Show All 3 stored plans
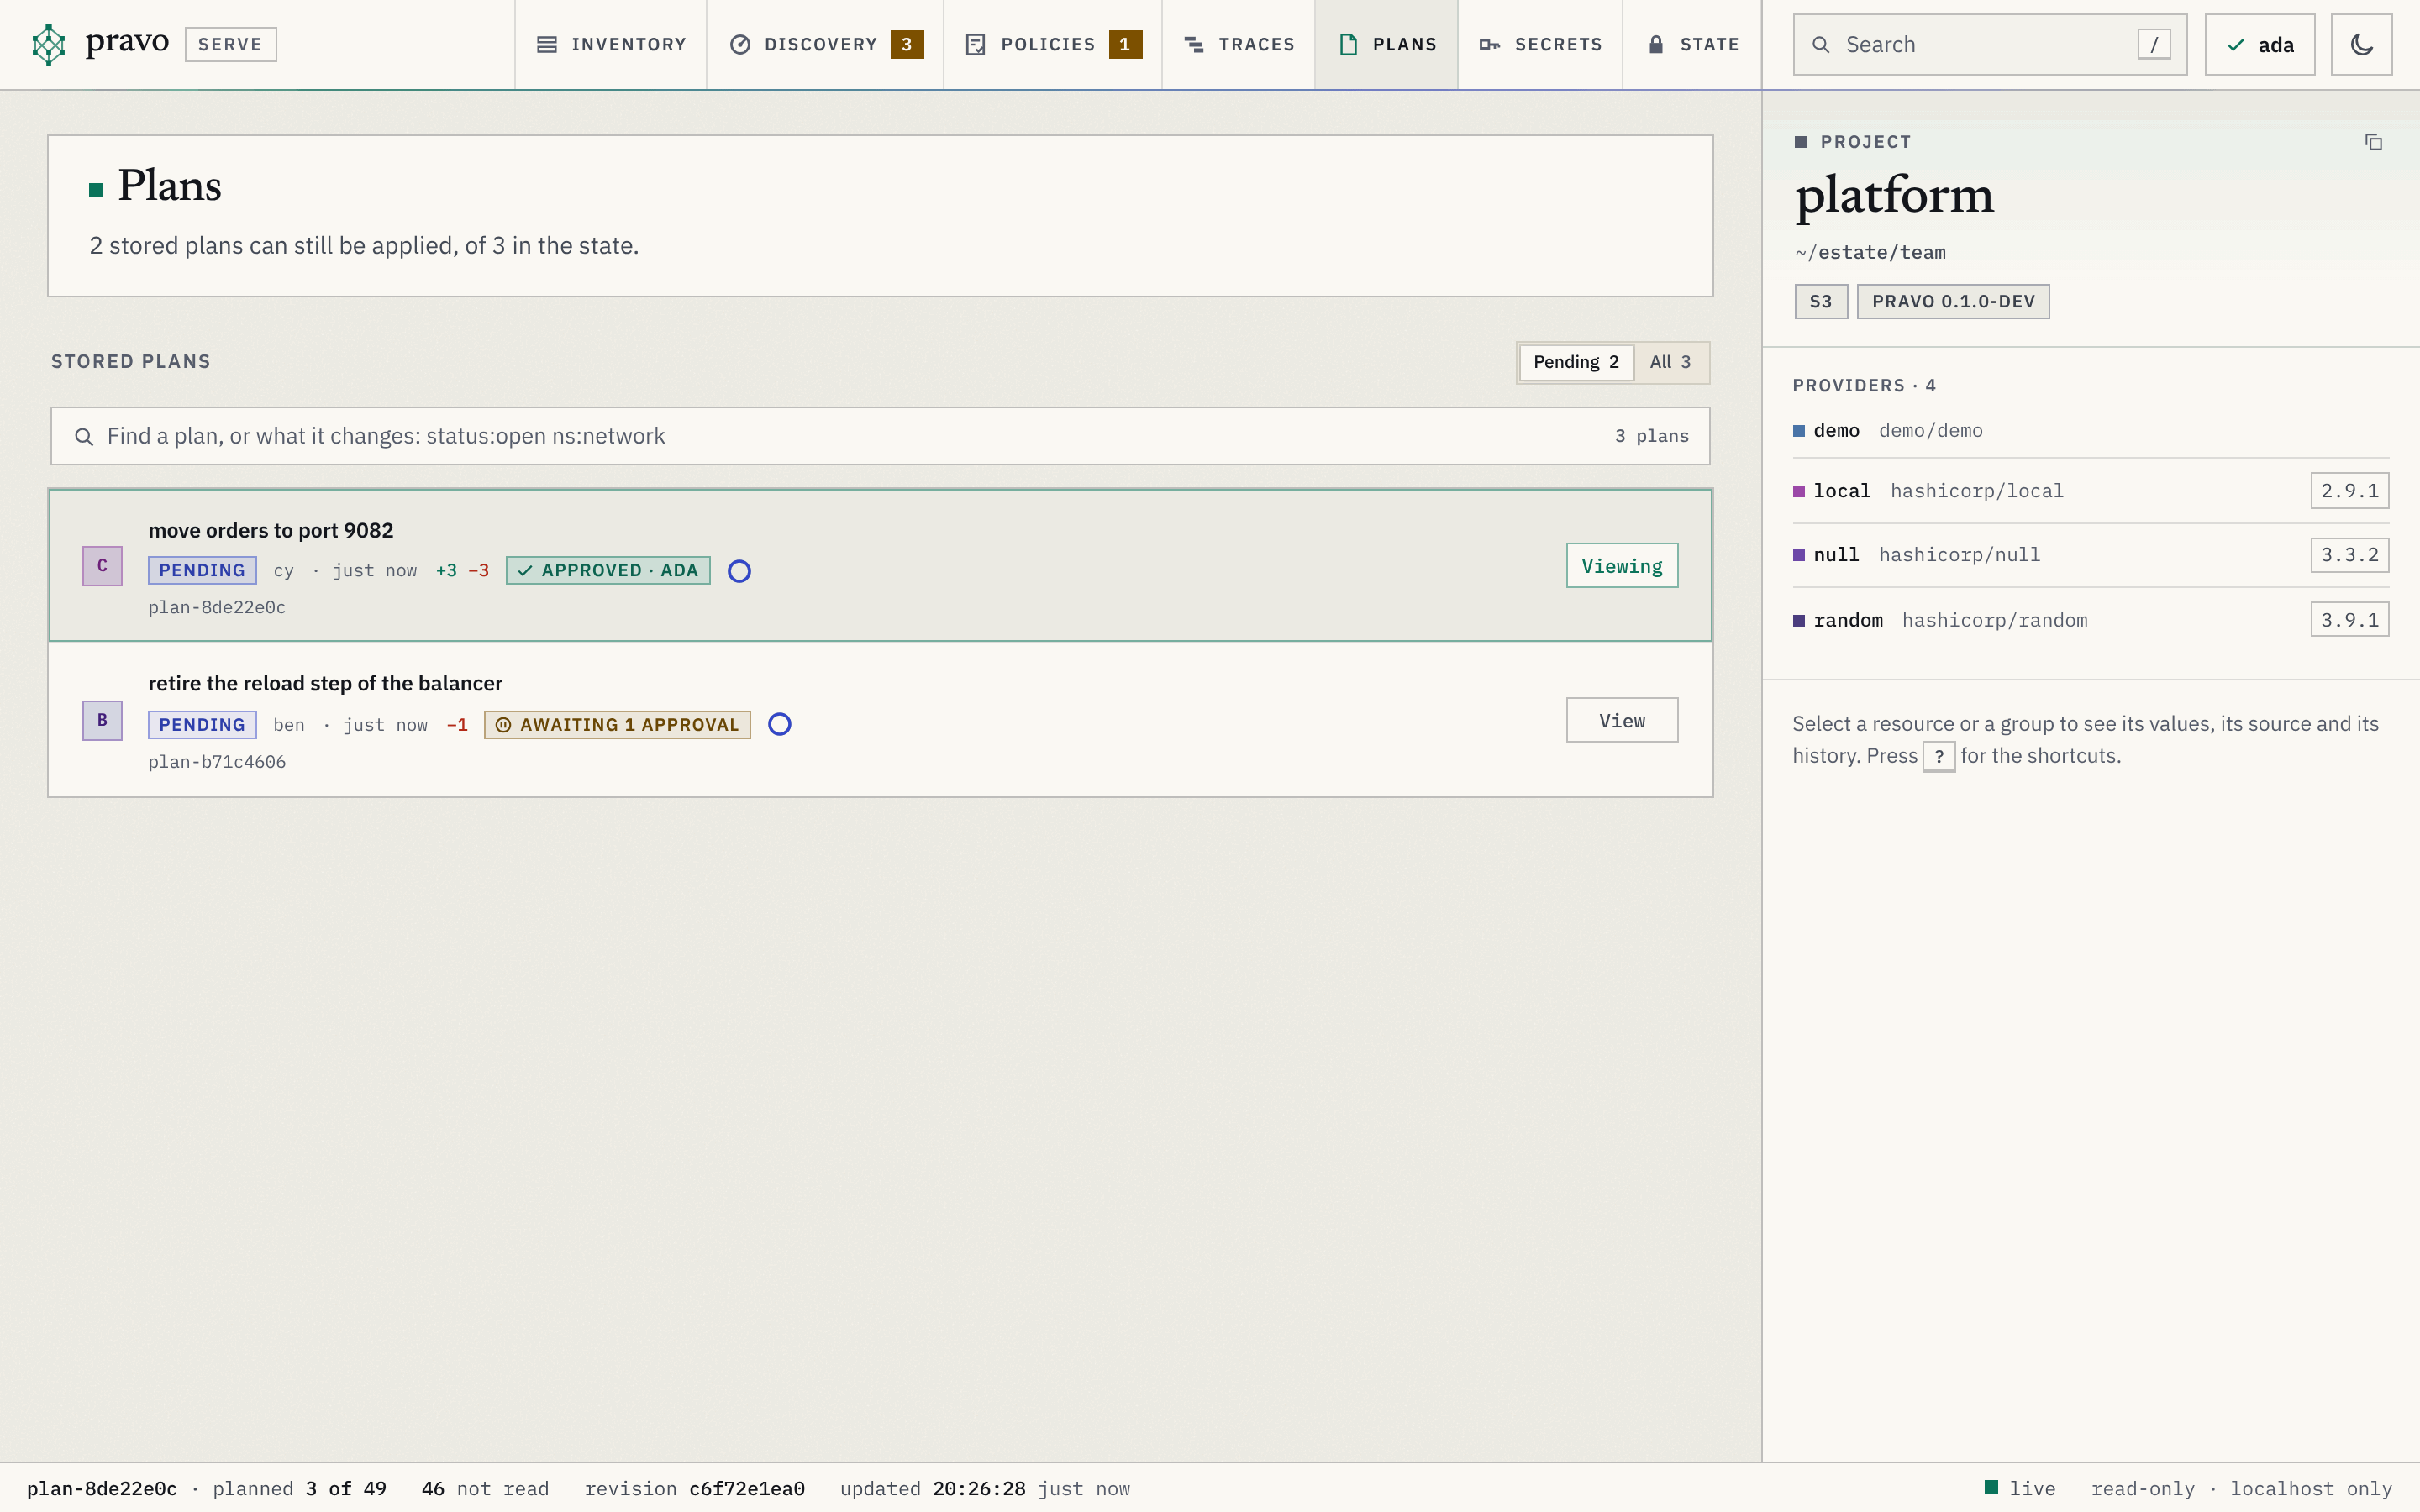This screenshot has height=1512, width=2420. click(1670, 362)
